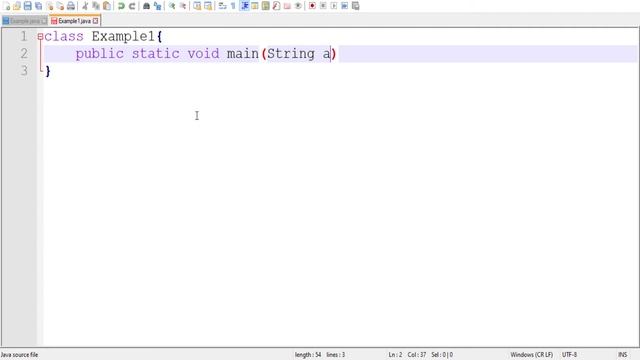Open Folder as Workspace icon

click(x=287, y=6)
